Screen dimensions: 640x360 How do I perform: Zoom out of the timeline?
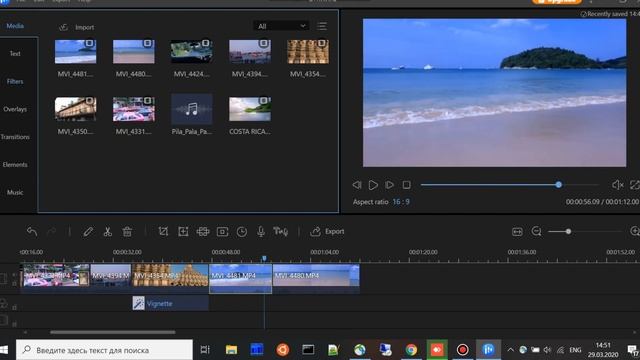[536, 232]
